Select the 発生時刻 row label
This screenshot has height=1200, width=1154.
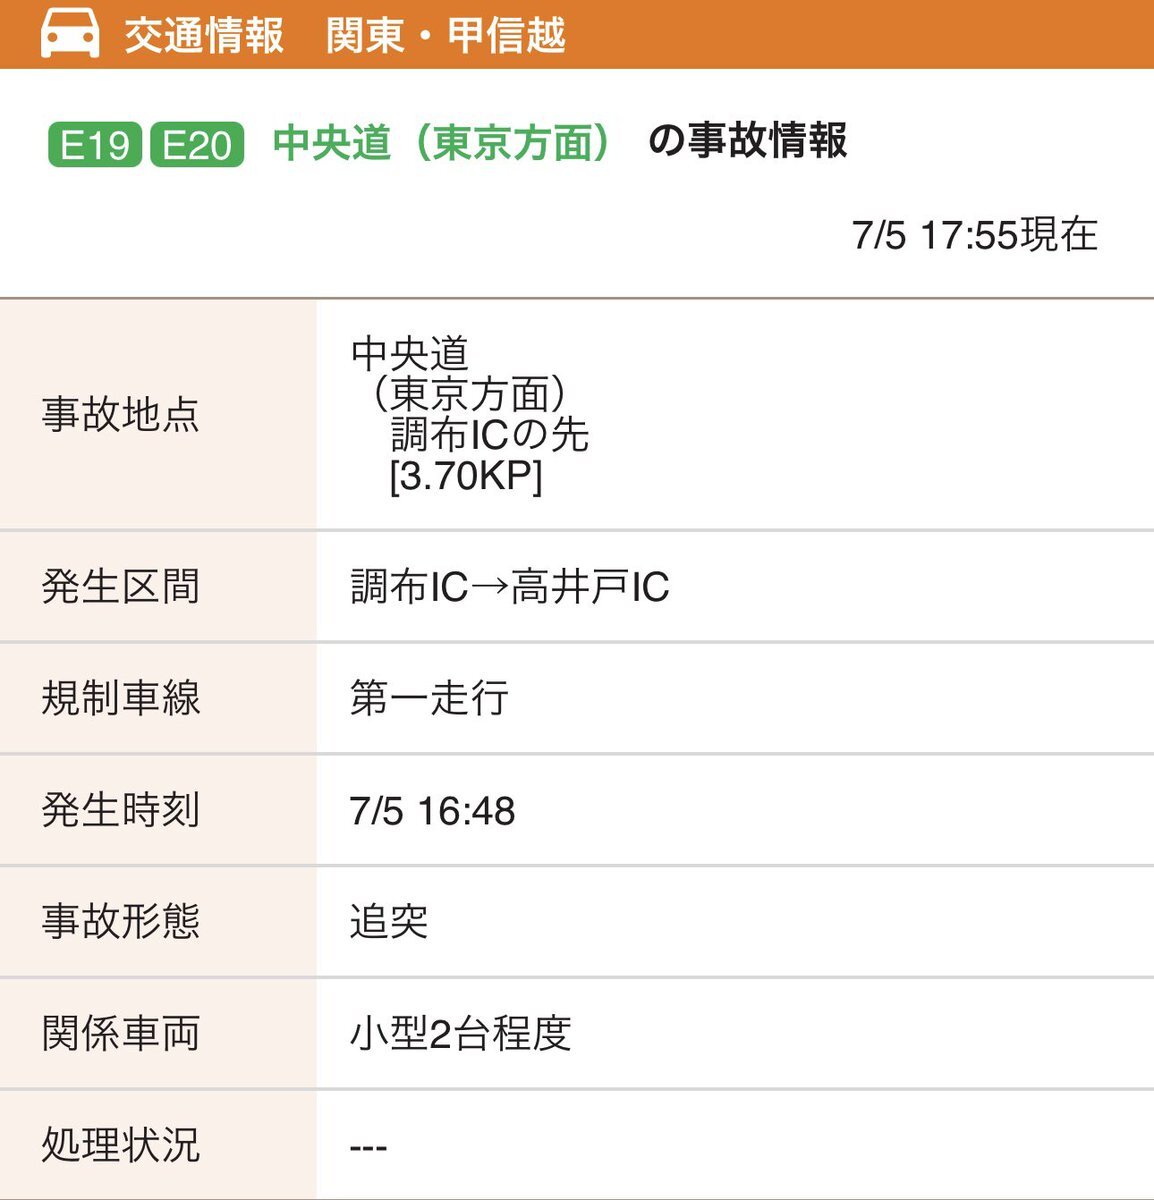121,810
